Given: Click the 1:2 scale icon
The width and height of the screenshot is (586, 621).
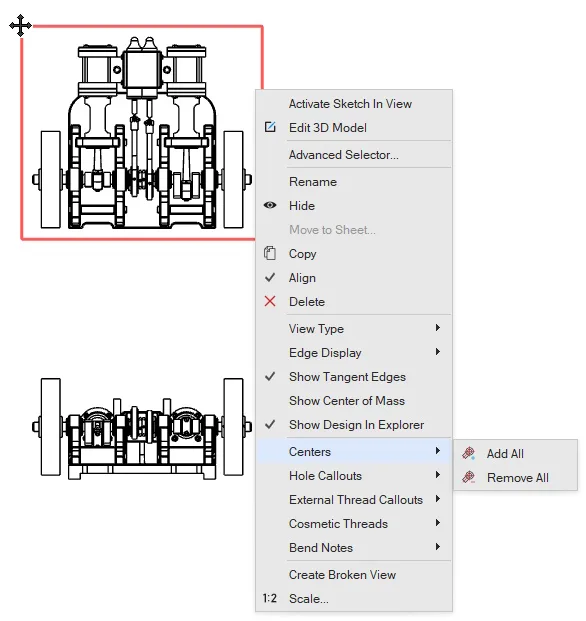Looking at the screenshot, I should tap(270, 598).
